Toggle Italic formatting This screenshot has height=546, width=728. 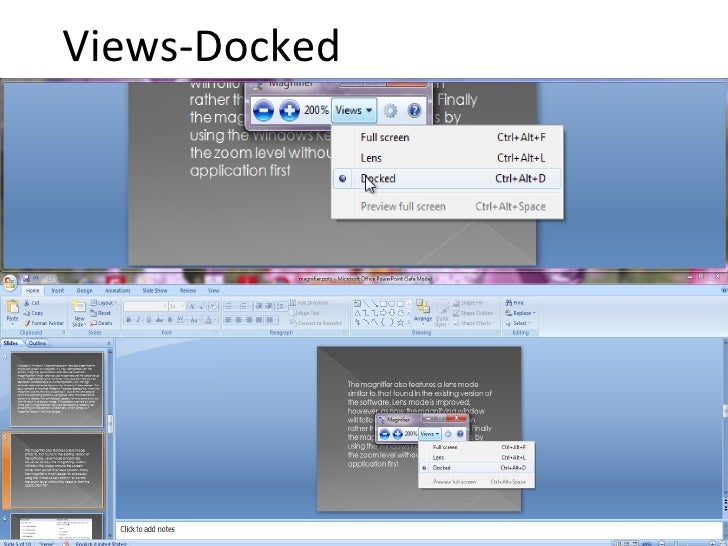(x=138, y=320)
